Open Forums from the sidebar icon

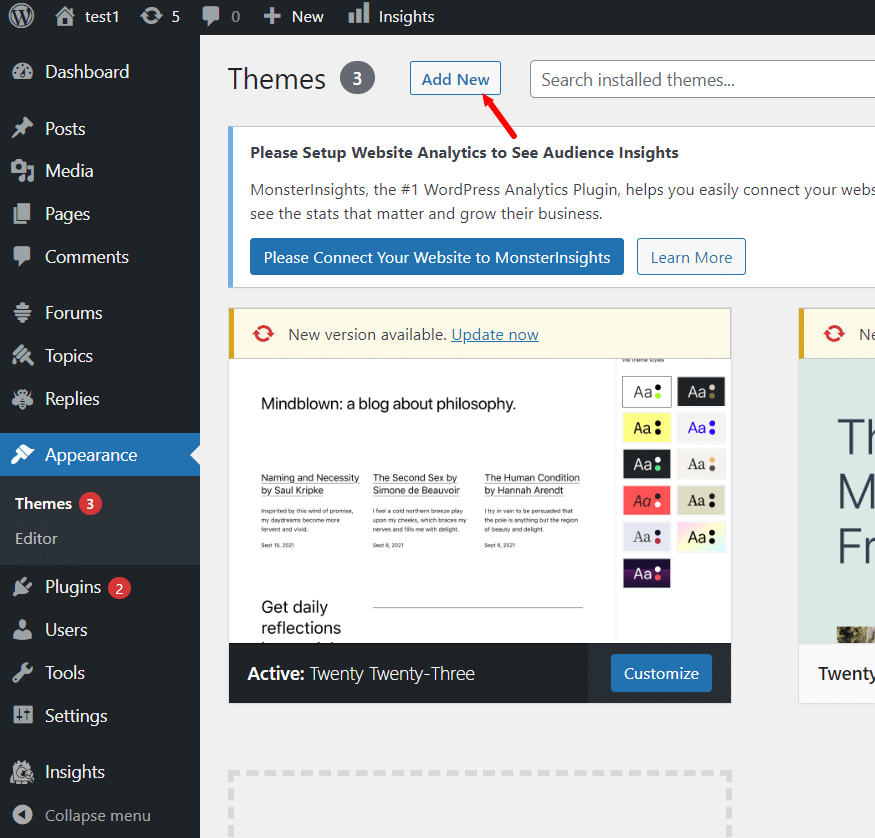[x=22, y=312]
